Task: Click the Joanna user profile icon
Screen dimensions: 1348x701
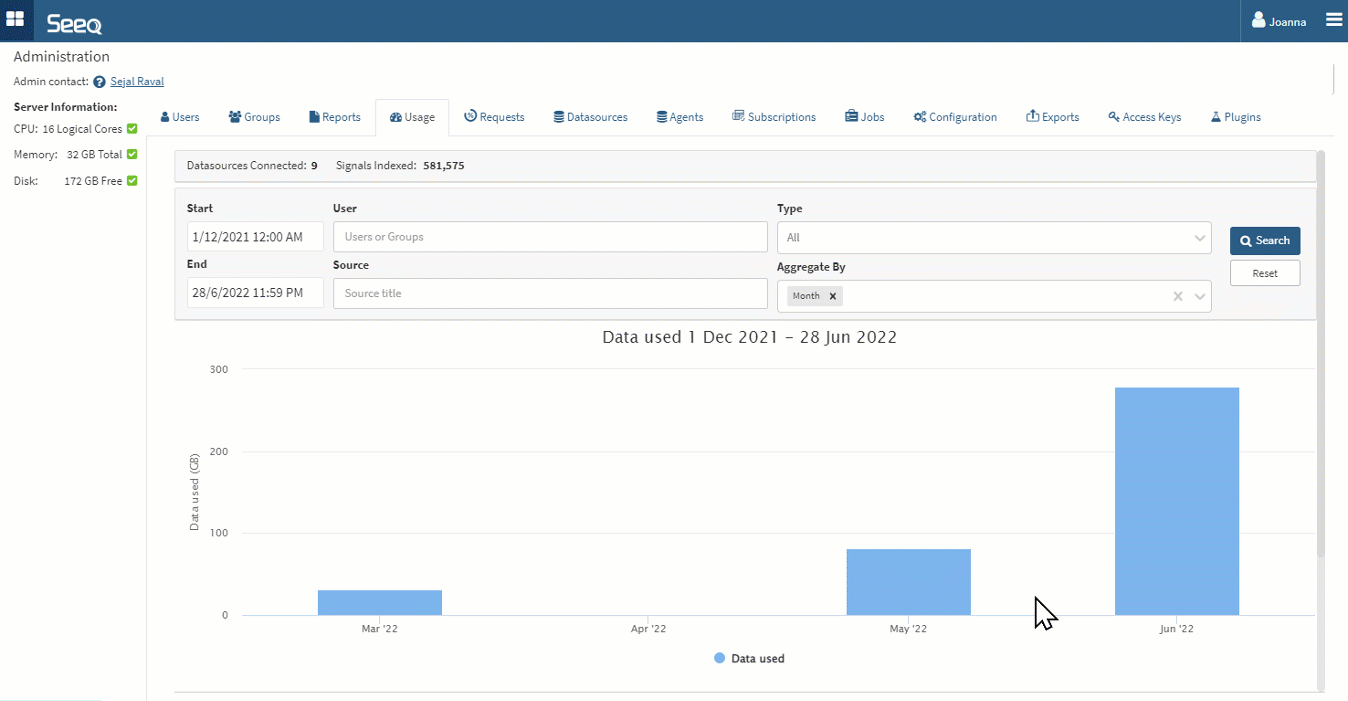Action: tap(1258, 21)
